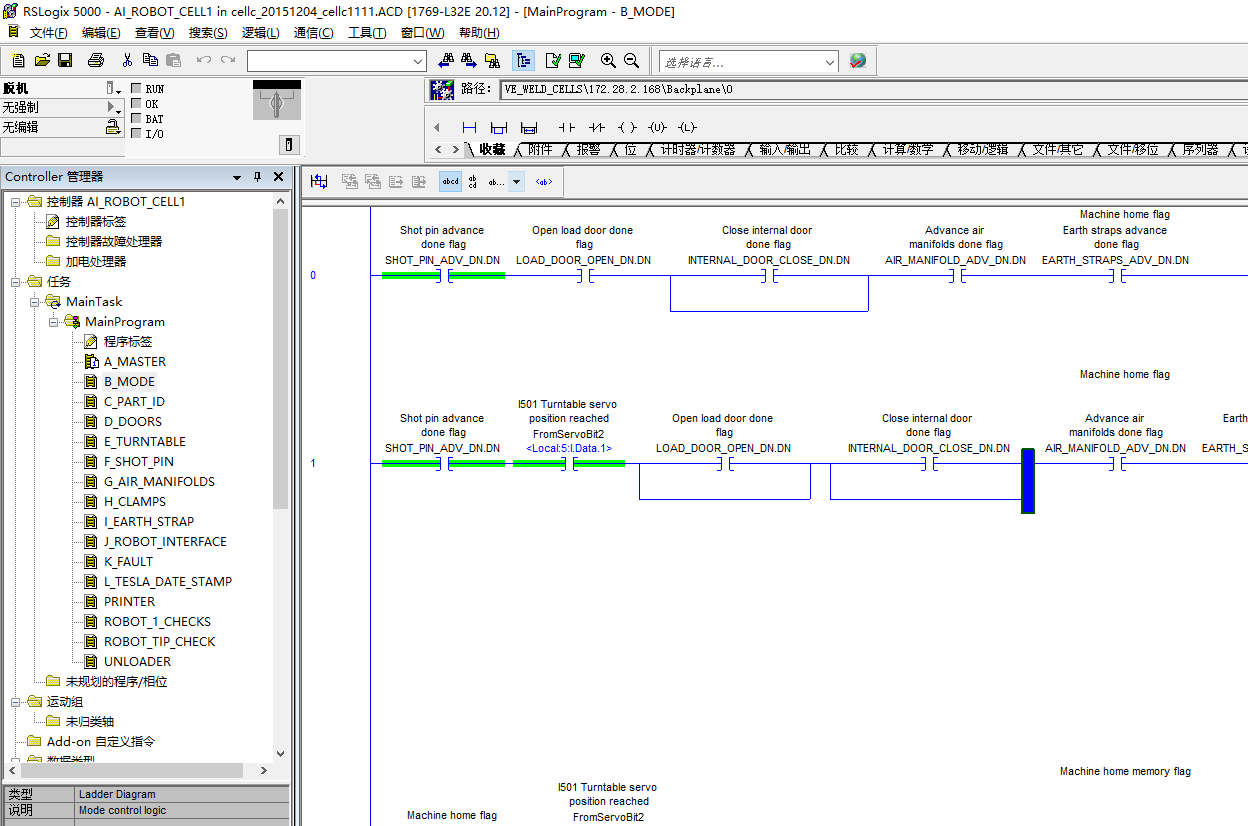Viewport: 1248px width, 826px height.
Task: Click the Zoom Out magnifier icon
Action: pos(631,60)
